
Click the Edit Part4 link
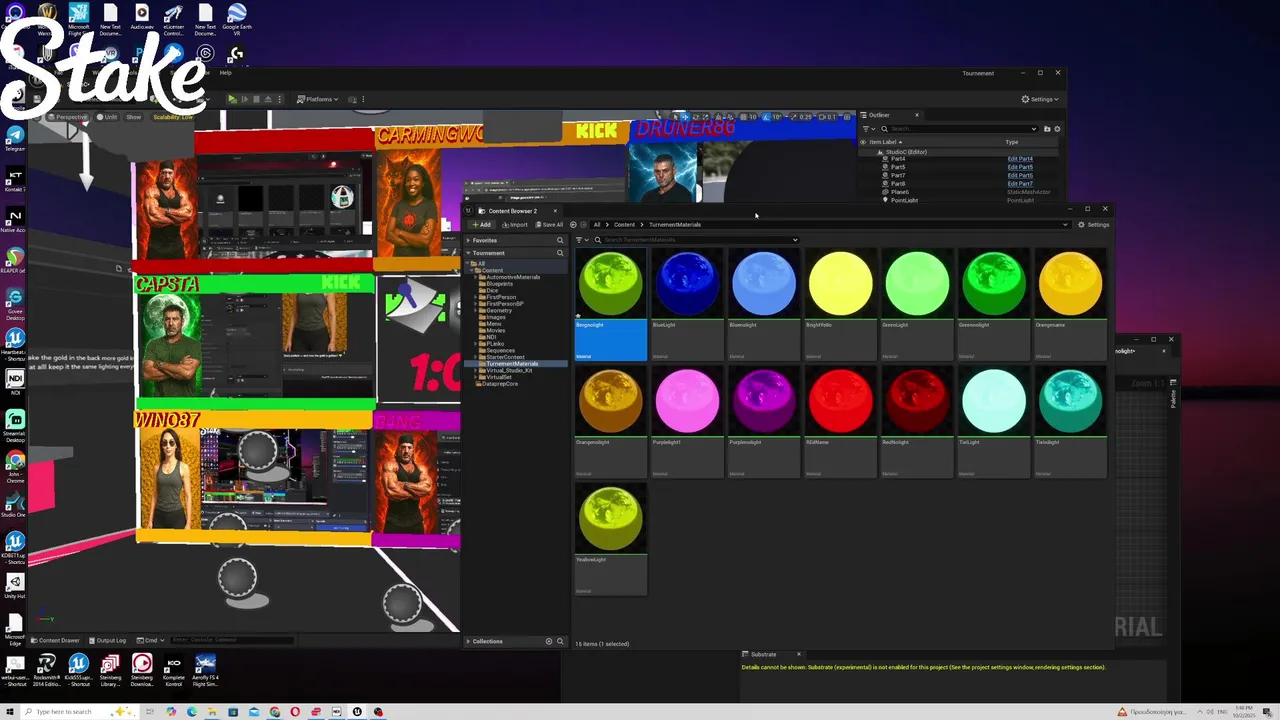[1020, 159]
